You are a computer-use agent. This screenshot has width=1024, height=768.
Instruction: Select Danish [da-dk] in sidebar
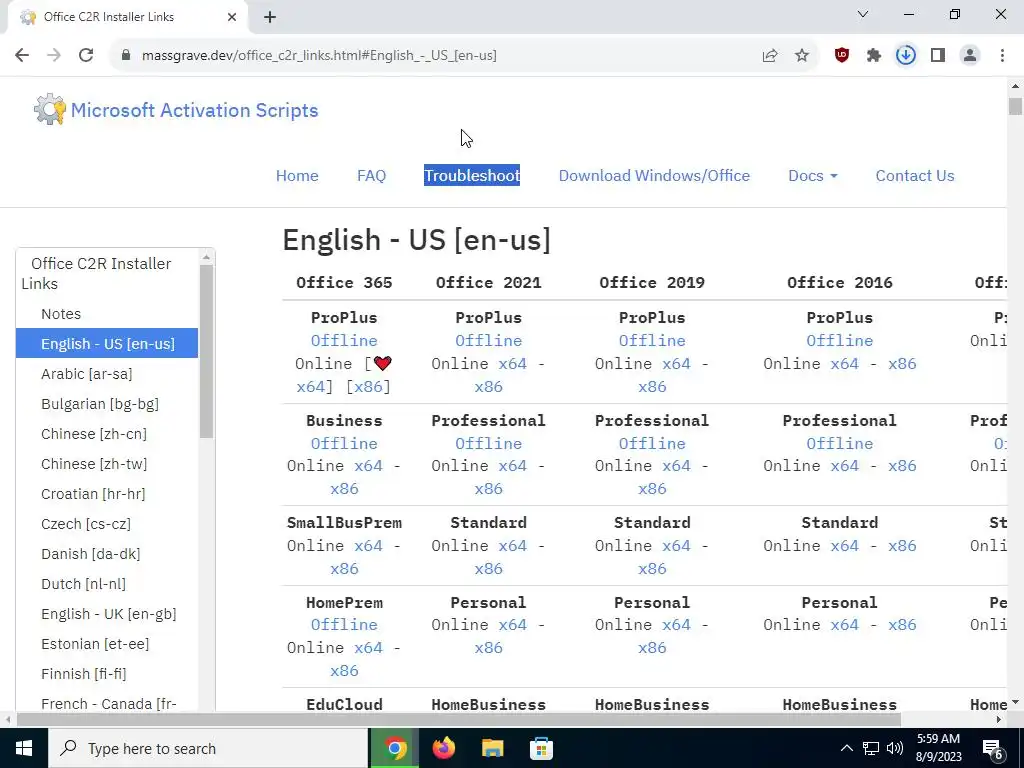coord(106,554)
